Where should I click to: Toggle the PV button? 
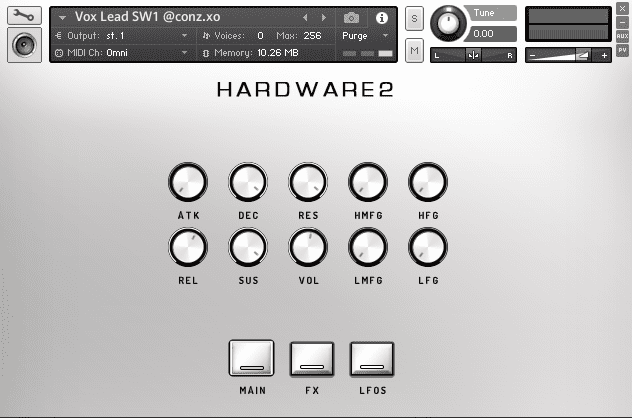622,50
